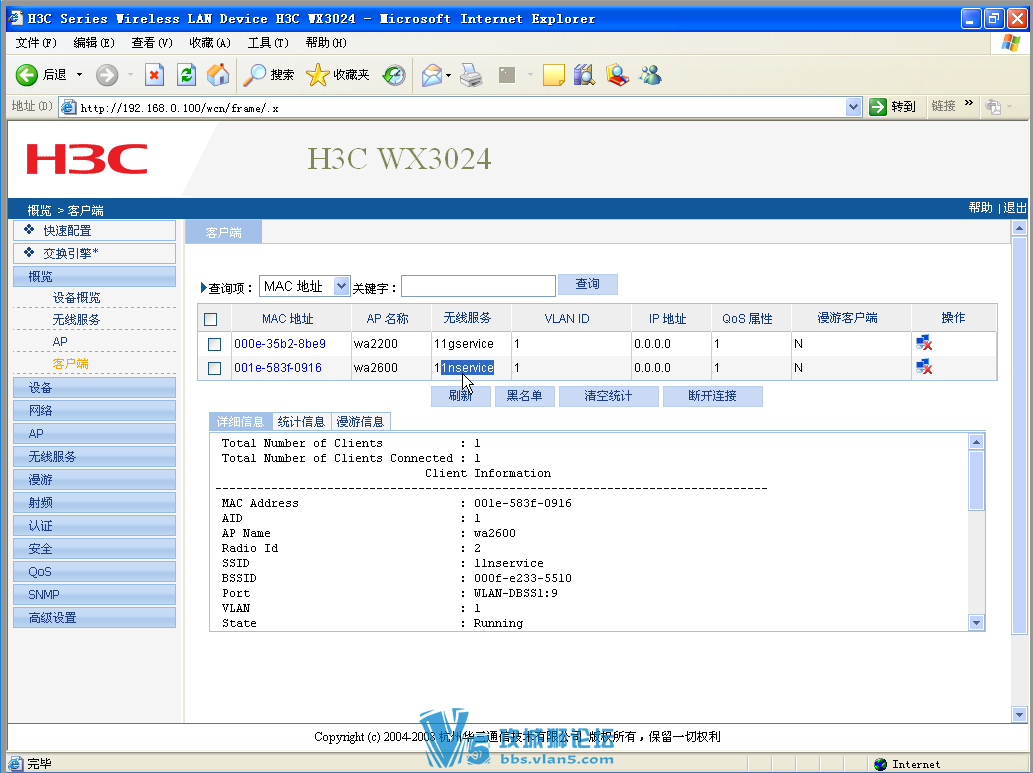
Task: Open the 快速配置 sidebar item
Action: pyautogui.click(x=94, y=231)
